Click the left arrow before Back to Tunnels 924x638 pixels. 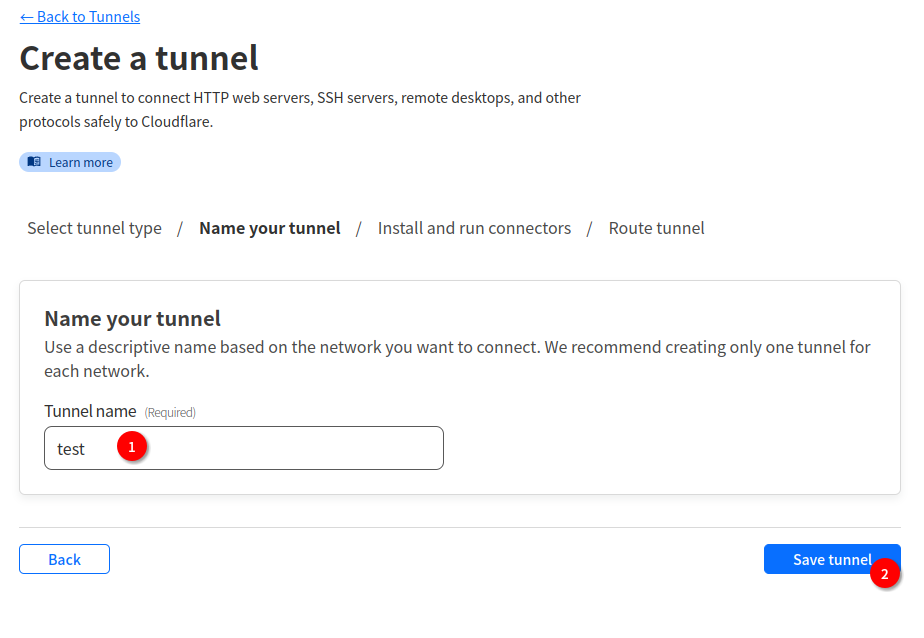coord(26,17)
